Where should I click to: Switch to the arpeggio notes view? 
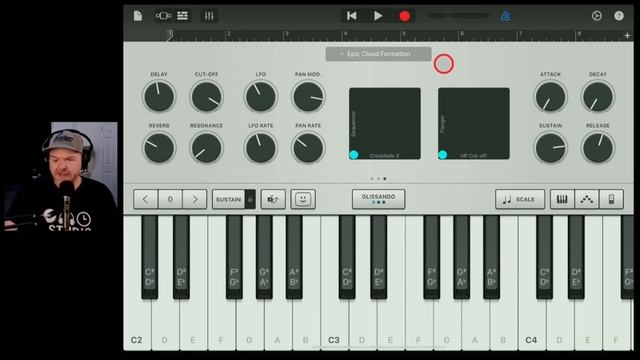(x=587, y=199)
